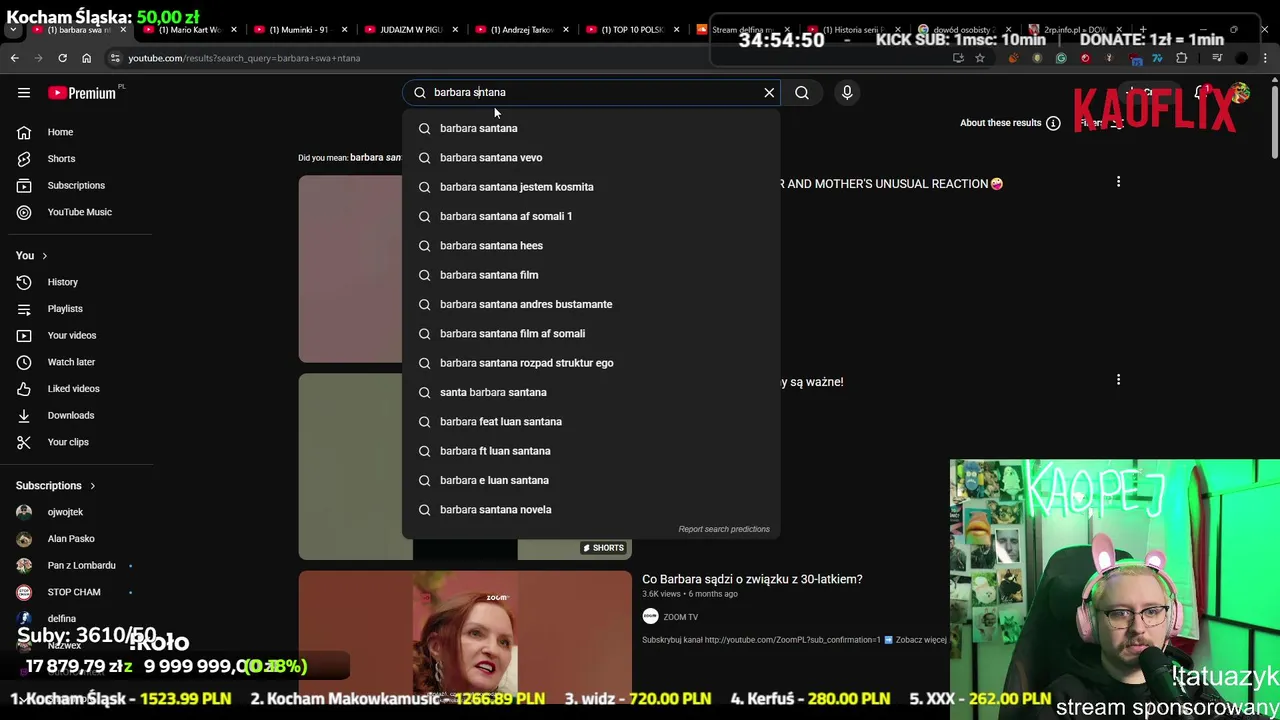
Task: Clear the search box with X button
Action: pyautogui.click(x=769, y=93)
